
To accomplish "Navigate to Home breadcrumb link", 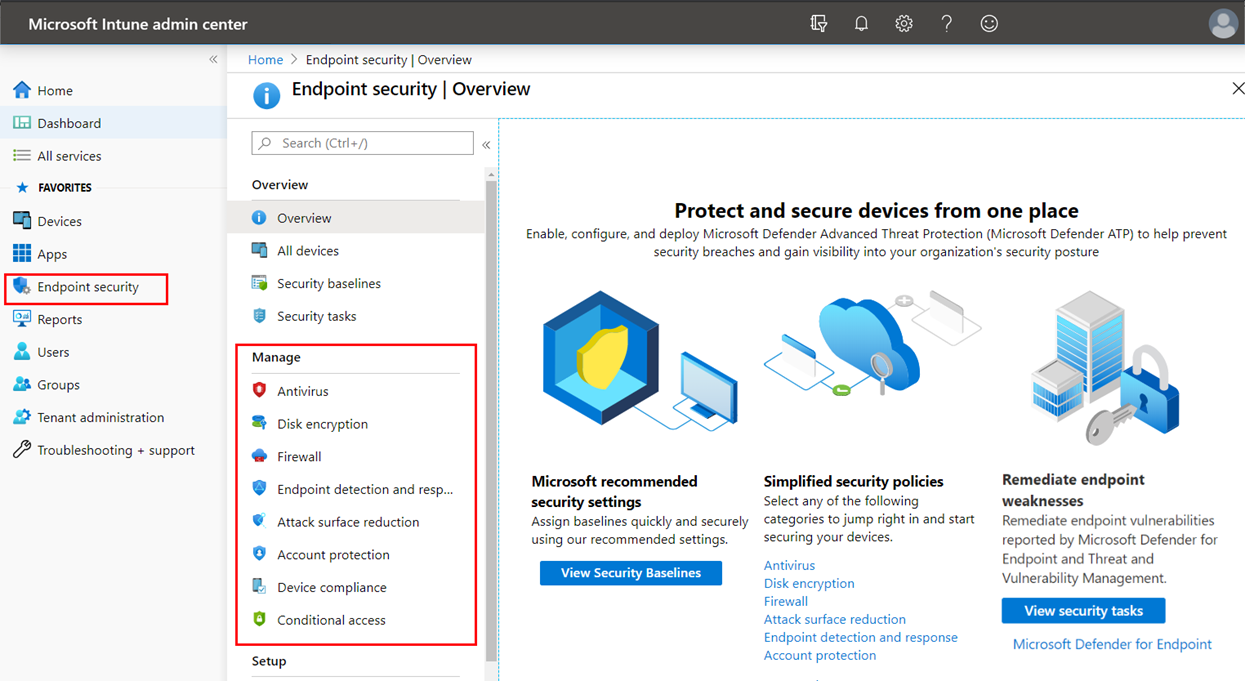I will (265, 60).
